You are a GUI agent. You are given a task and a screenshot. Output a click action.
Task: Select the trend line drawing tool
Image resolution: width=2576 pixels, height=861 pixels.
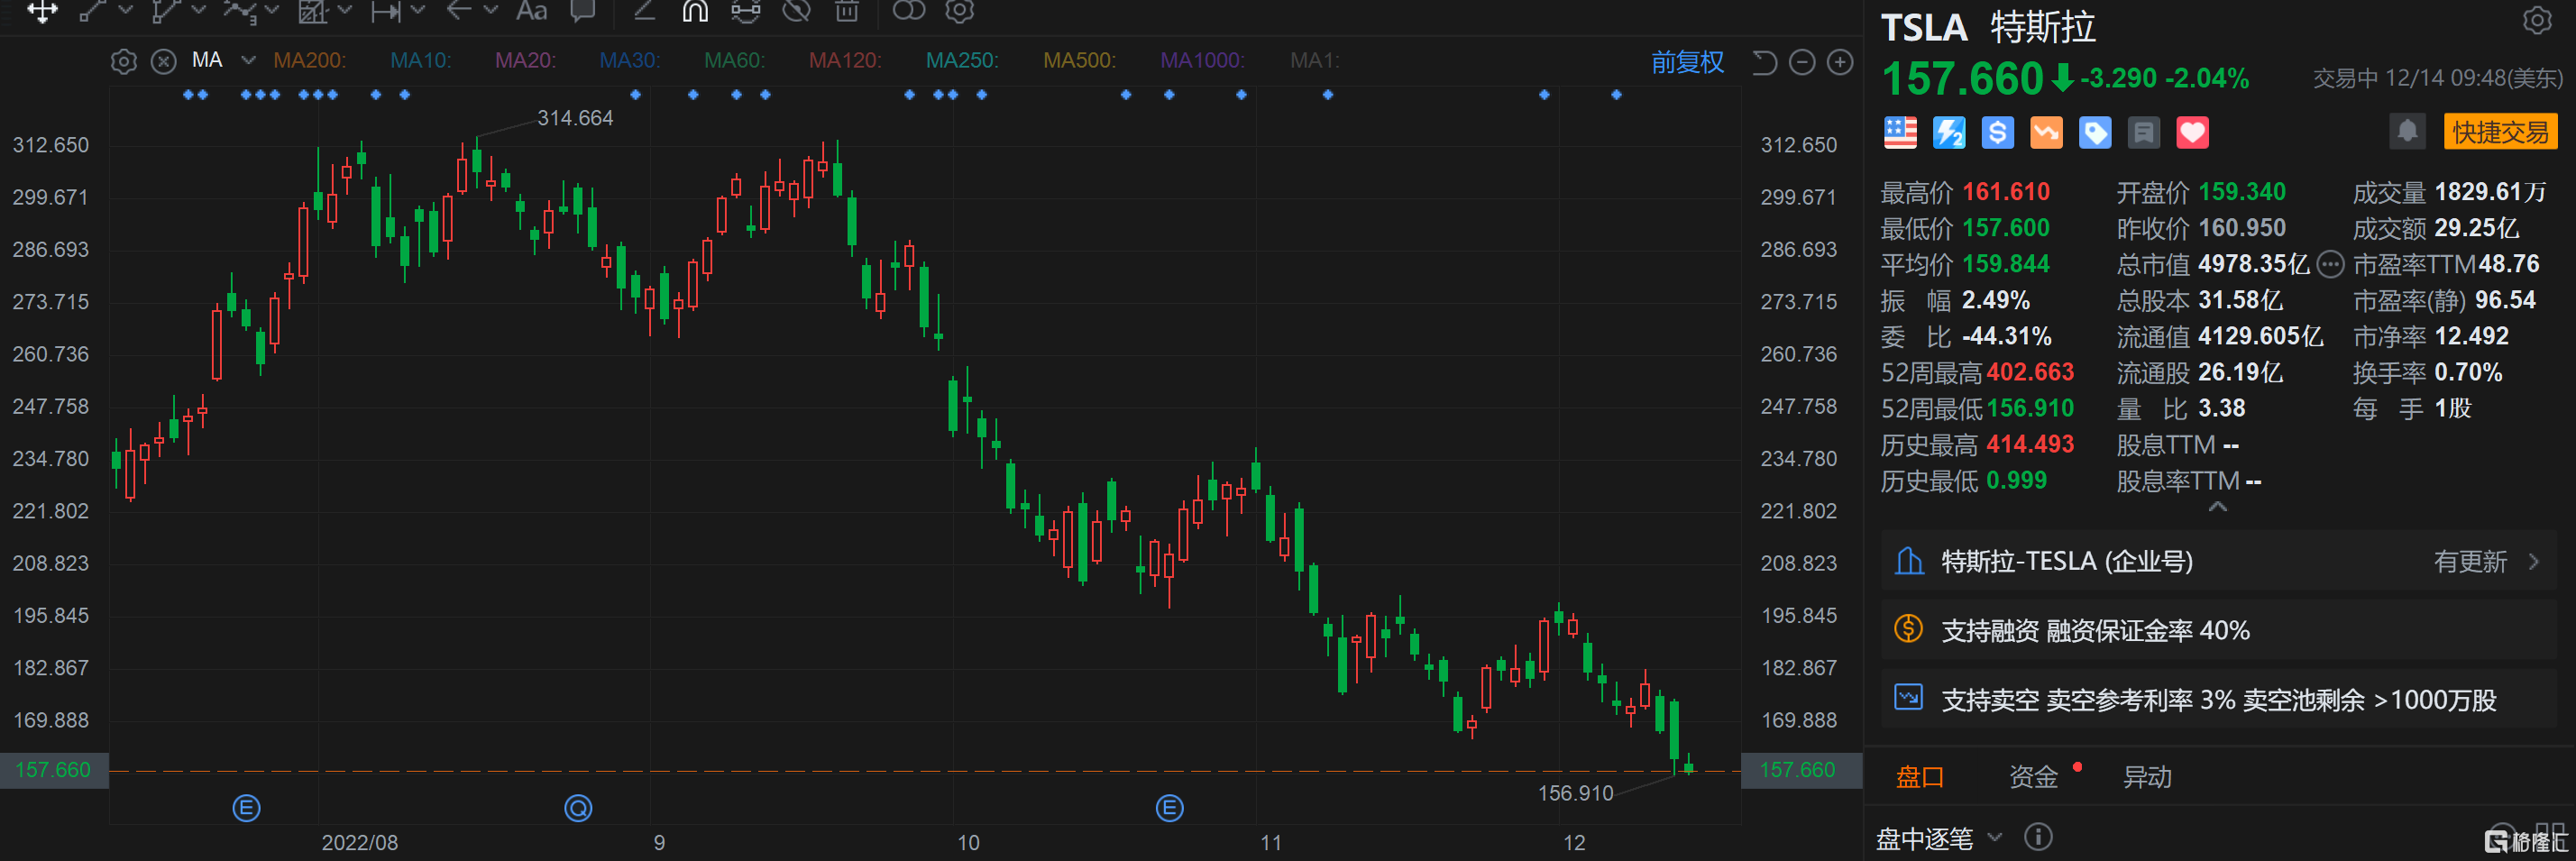click(x=92, y=11)
